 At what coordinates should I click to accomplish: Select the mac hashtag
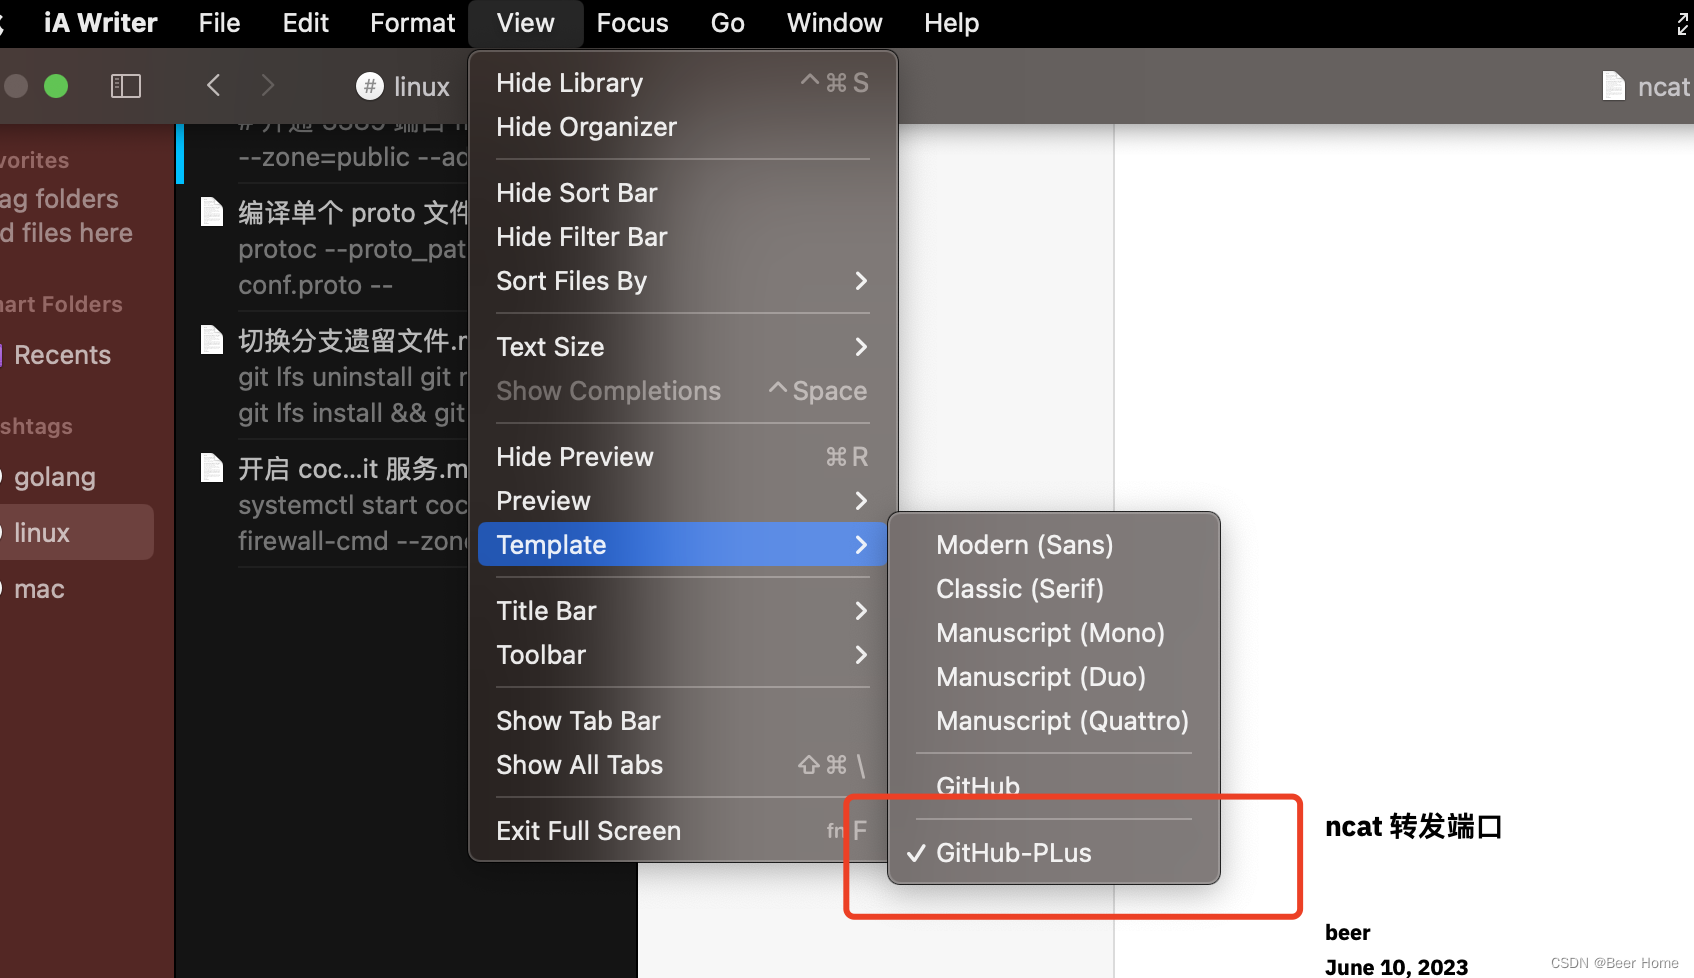pos(40,589)
